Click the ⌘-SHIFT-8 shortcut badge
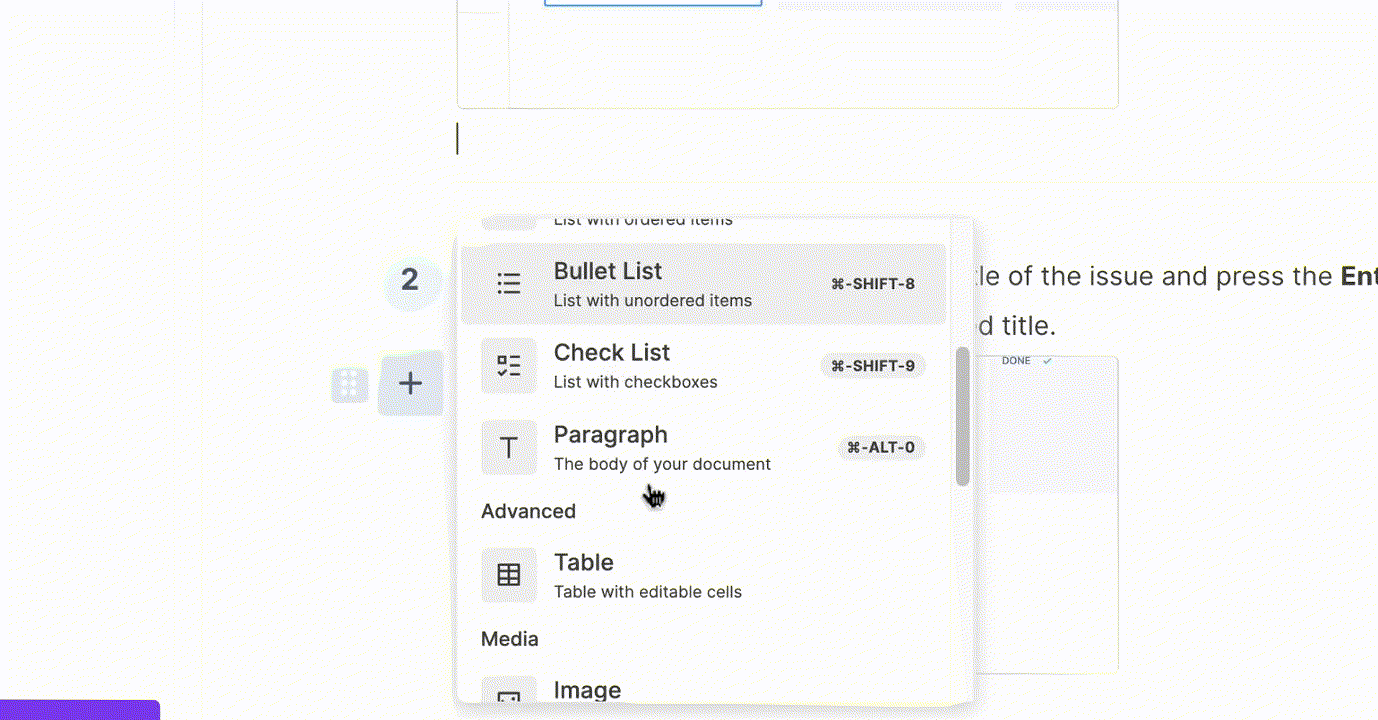This screenshot has width=1378, height=720. [873, 284]
